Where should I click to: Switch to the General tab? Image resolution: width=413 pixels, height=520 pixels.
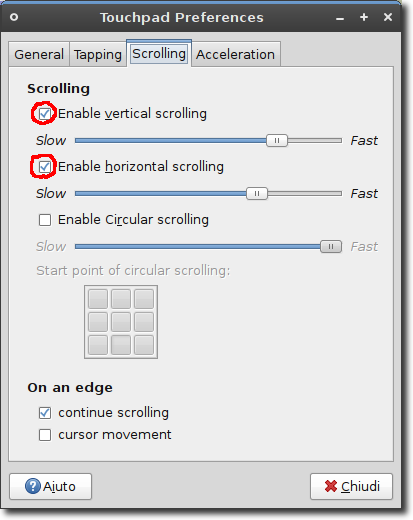tap(39, 54)
